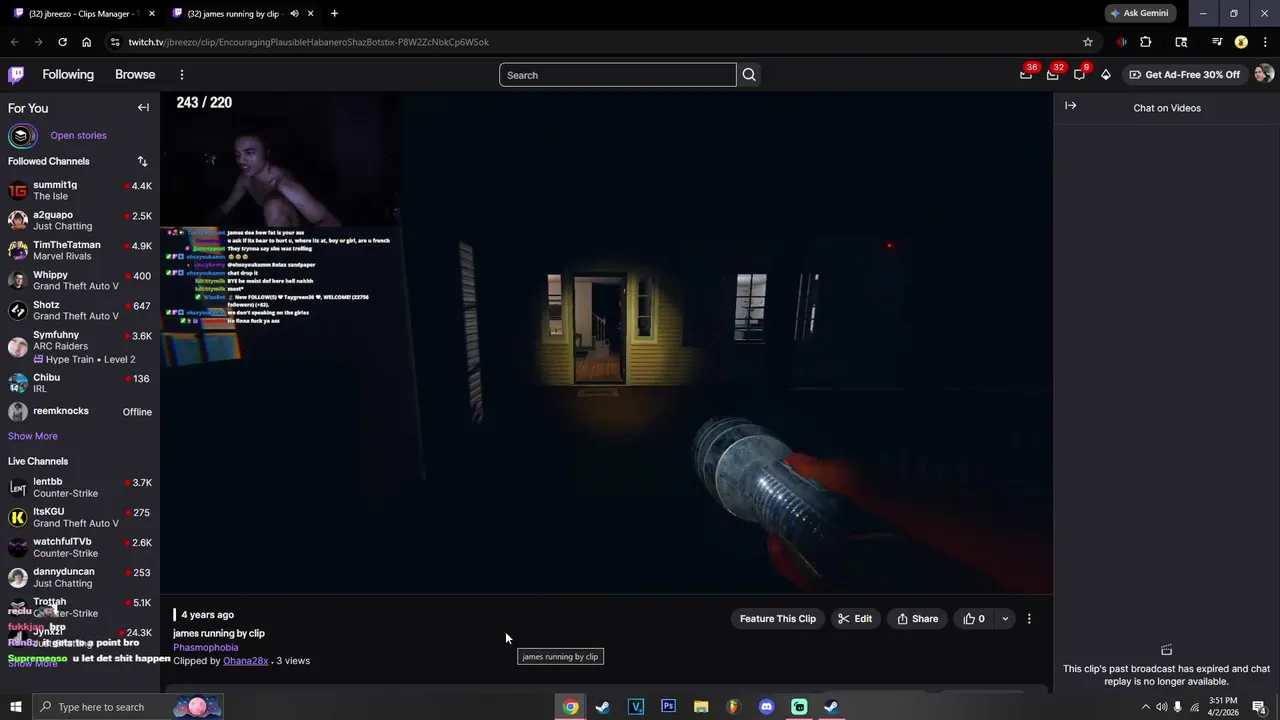The width and height of the screenshot is (1280, 720).
Task: Sort the Followed Channels list
Action: click(142, 161)
